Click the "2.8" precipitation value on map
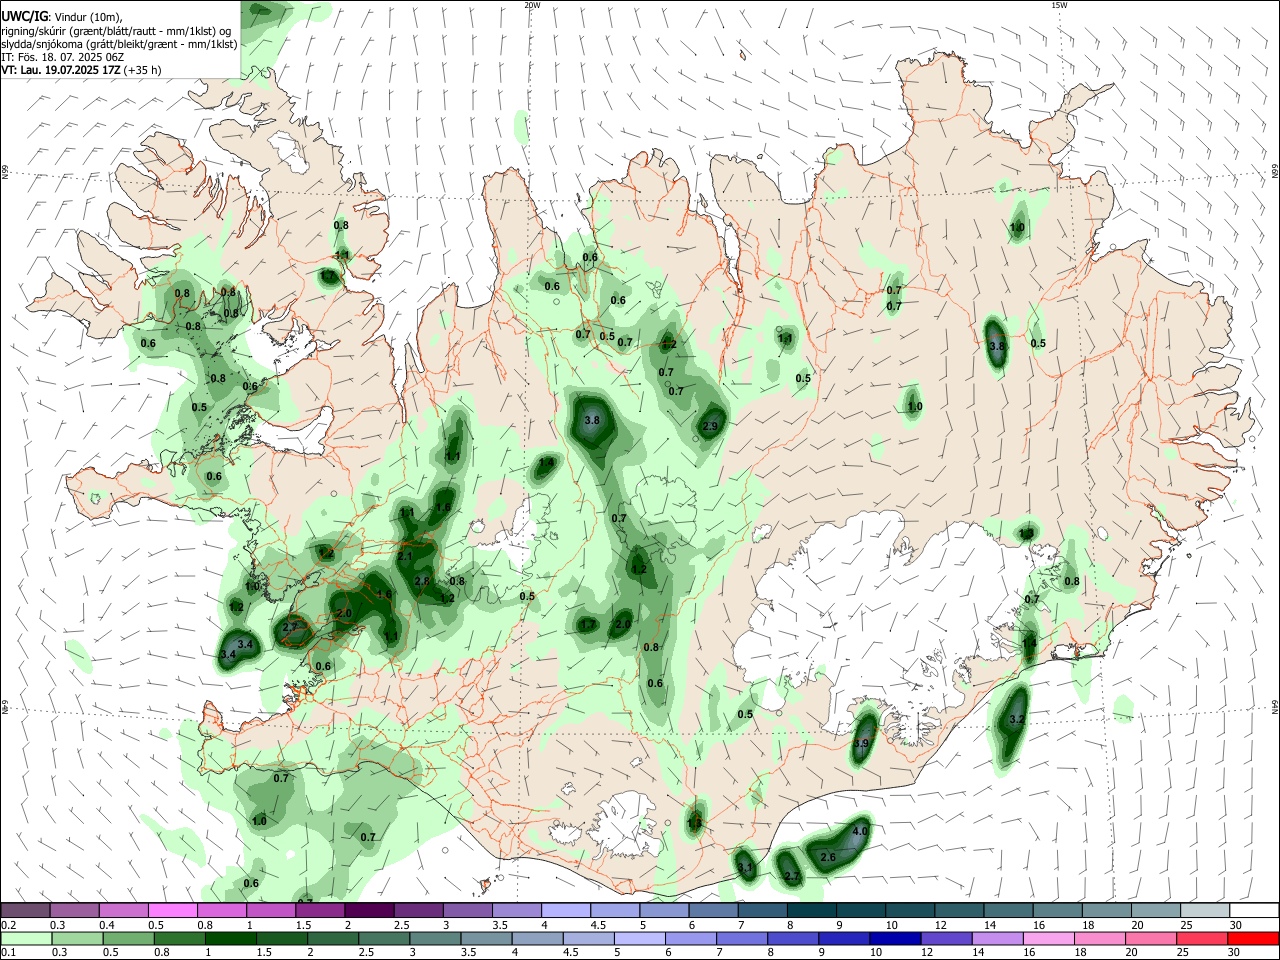 (x=422, y=581)
